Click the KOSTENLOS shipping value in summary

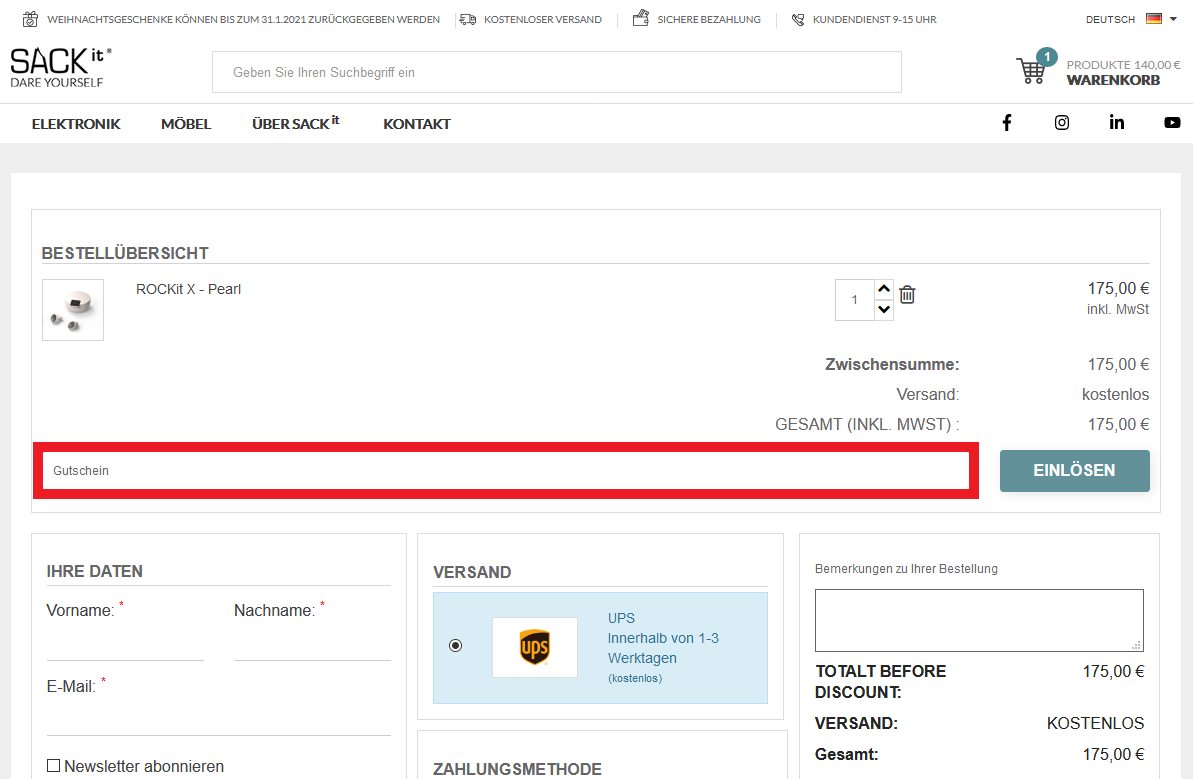[x=1095, y=723]
